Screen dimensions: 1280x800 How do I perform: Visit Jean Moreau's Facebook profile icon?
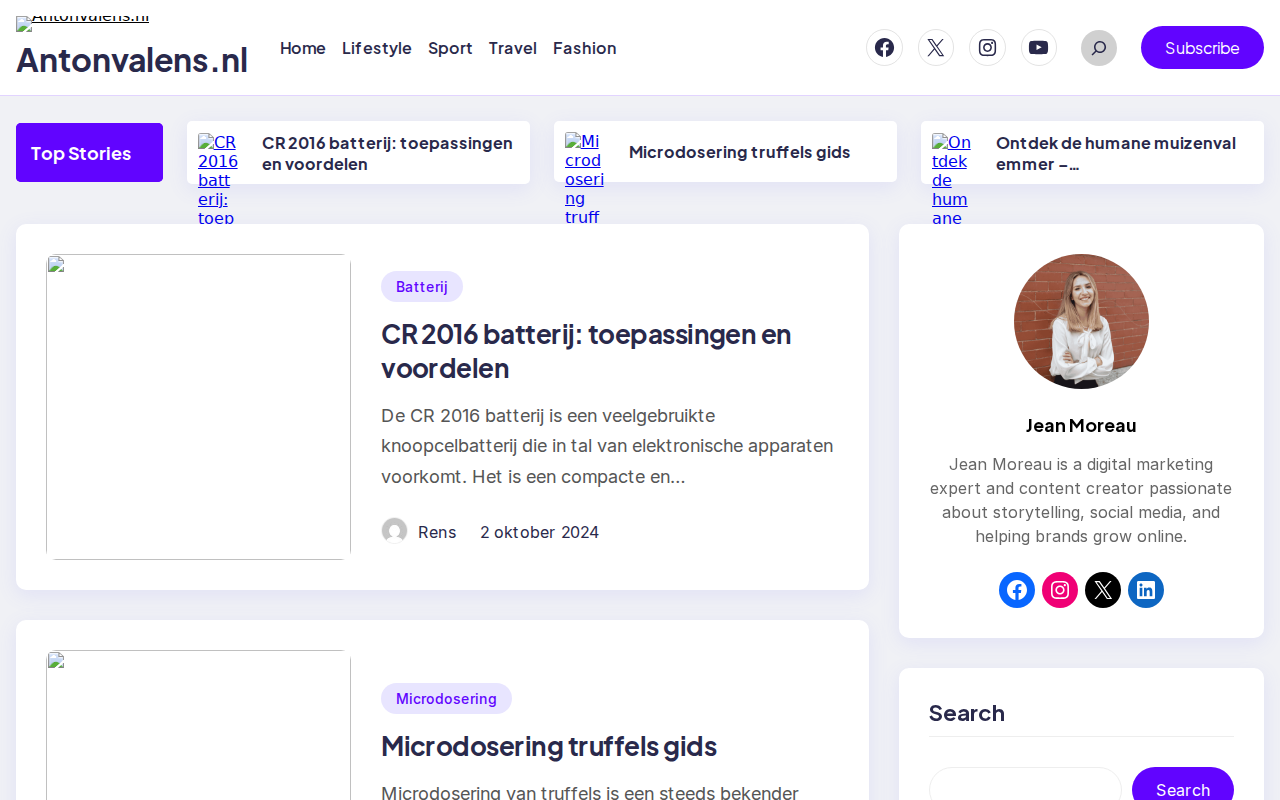(x=1017, y=590)
